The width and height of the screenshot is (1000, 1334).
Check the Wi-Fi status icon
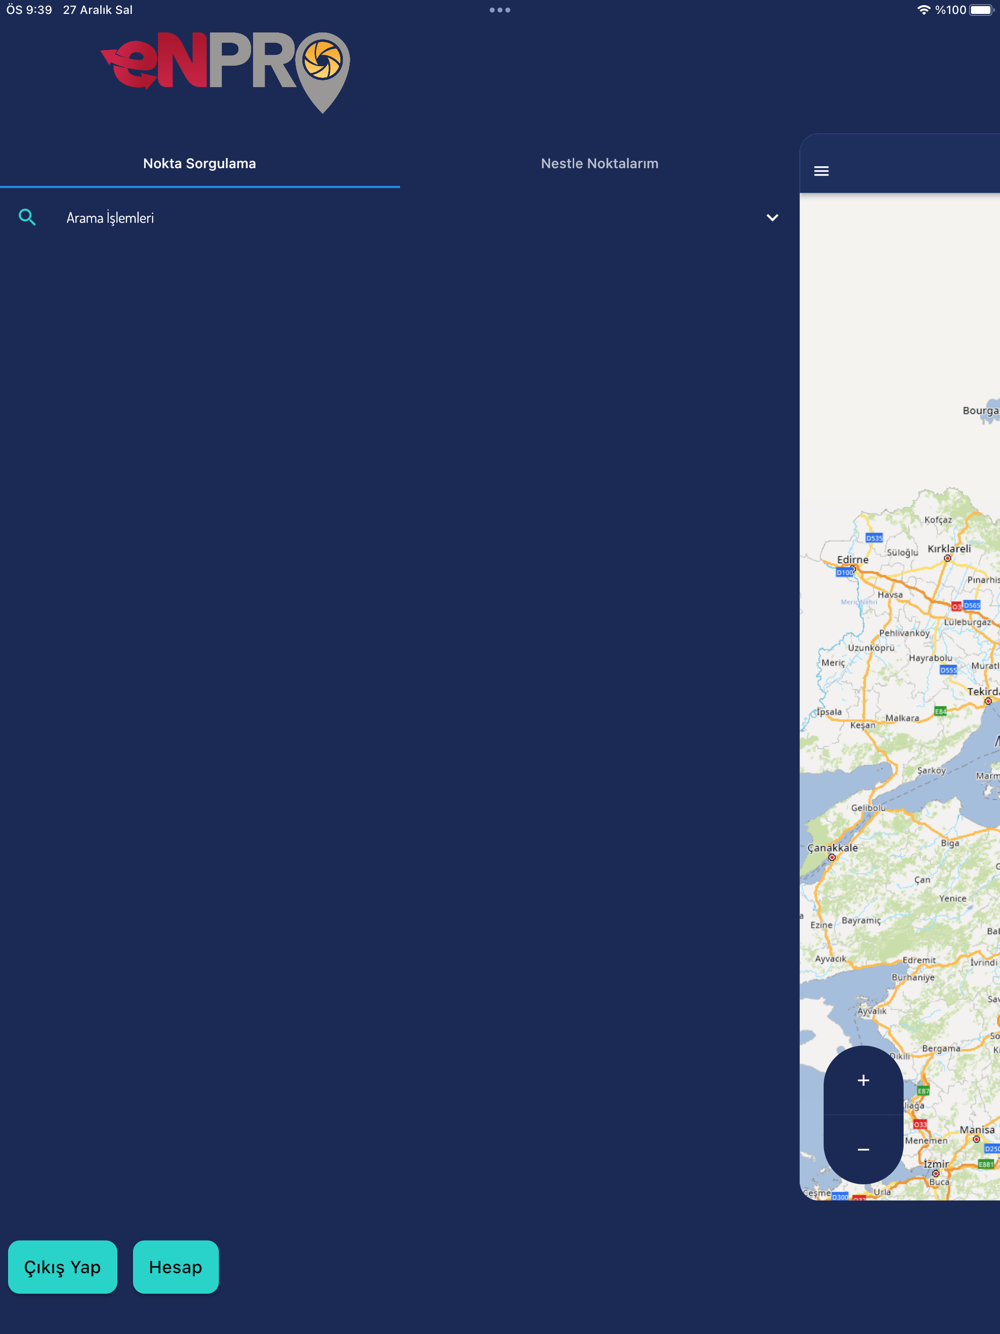(x=923, y=10)
